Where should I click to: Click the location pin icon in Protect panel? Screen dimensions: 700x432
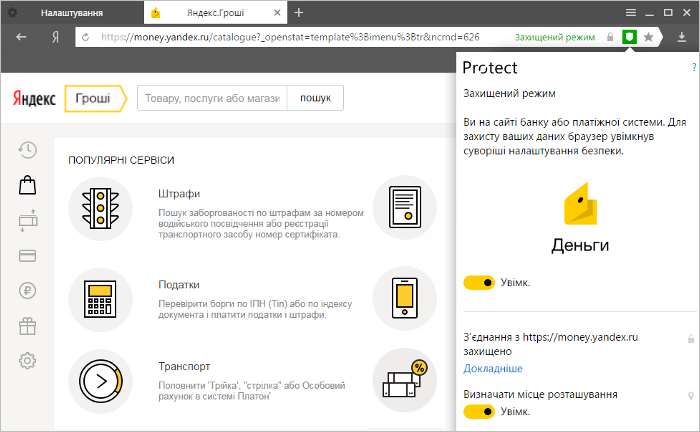click(x=691, y=395)
